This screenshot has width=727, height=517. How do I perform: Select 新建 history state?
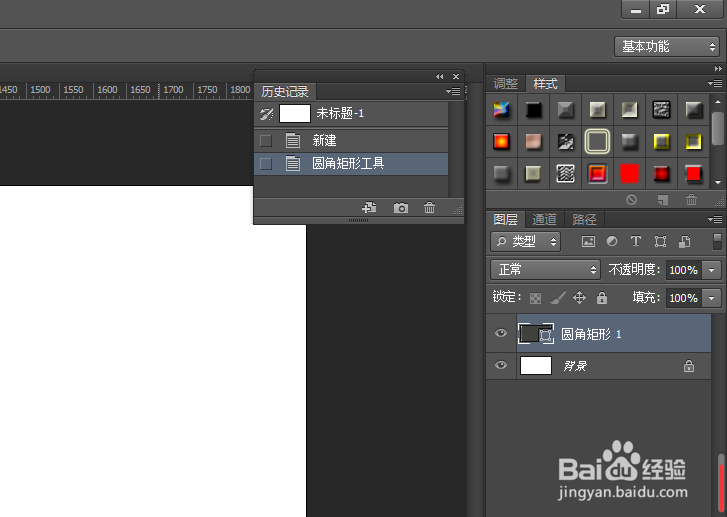(x=351, y=140)
